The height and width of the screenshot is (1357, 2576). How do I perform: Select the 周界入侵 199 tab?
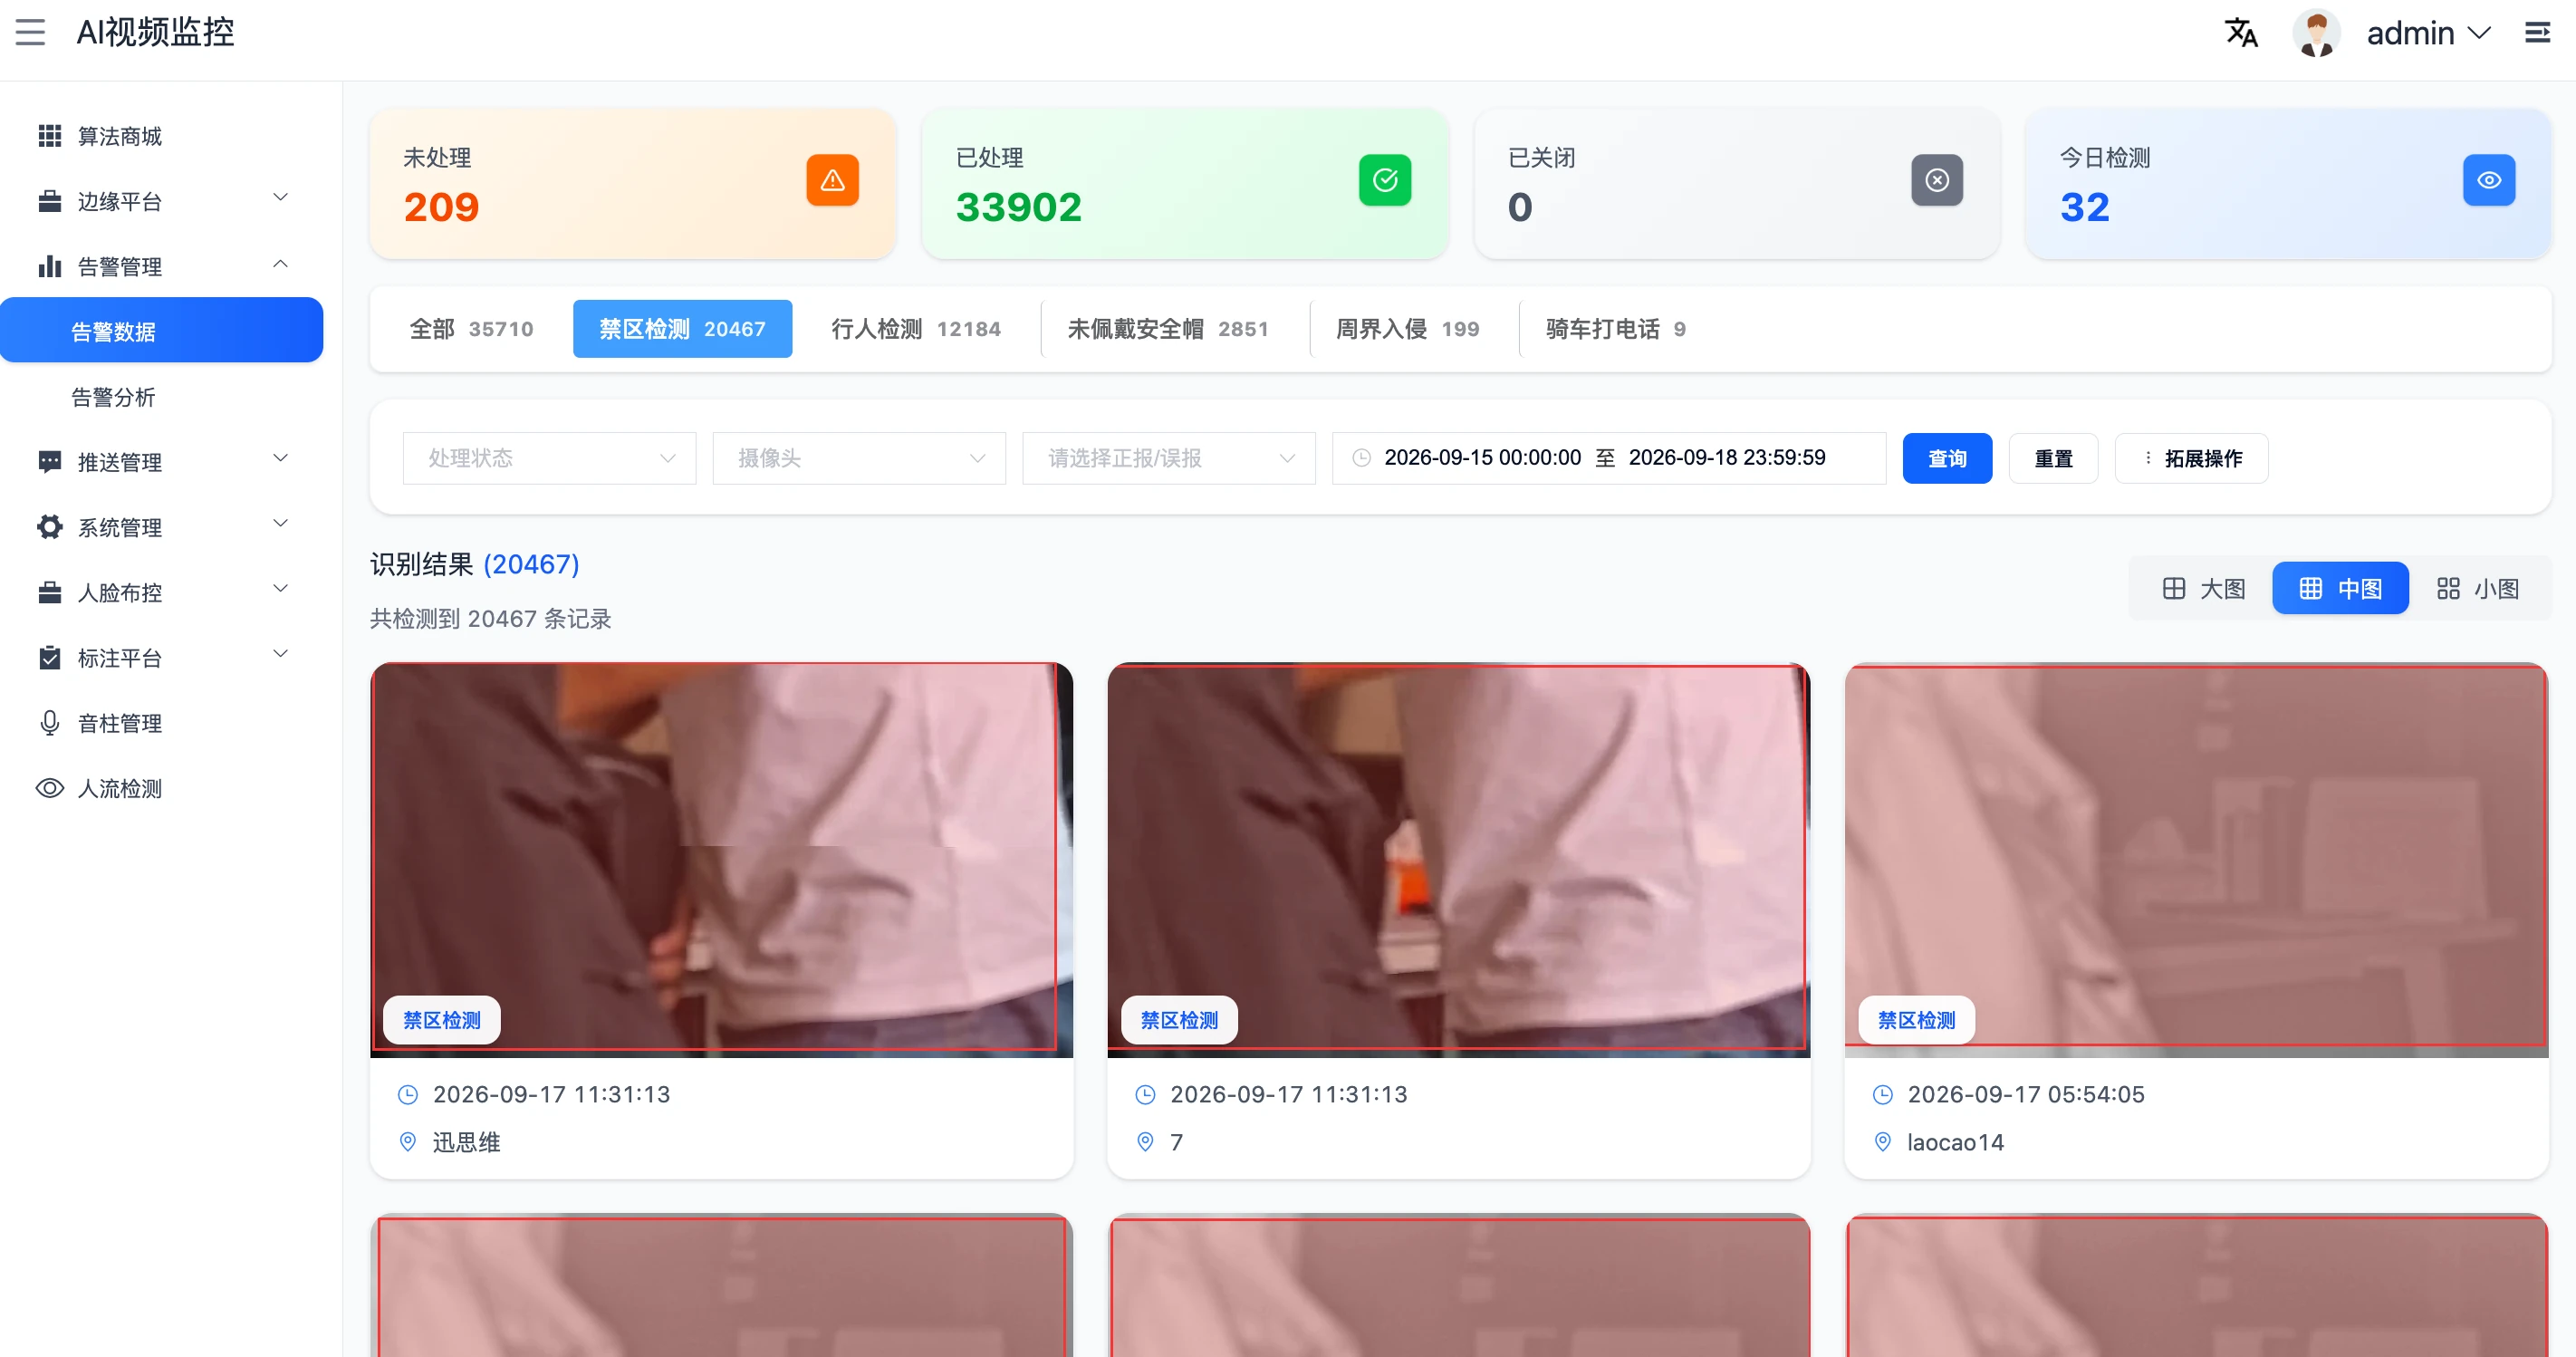pos(1407,329)
